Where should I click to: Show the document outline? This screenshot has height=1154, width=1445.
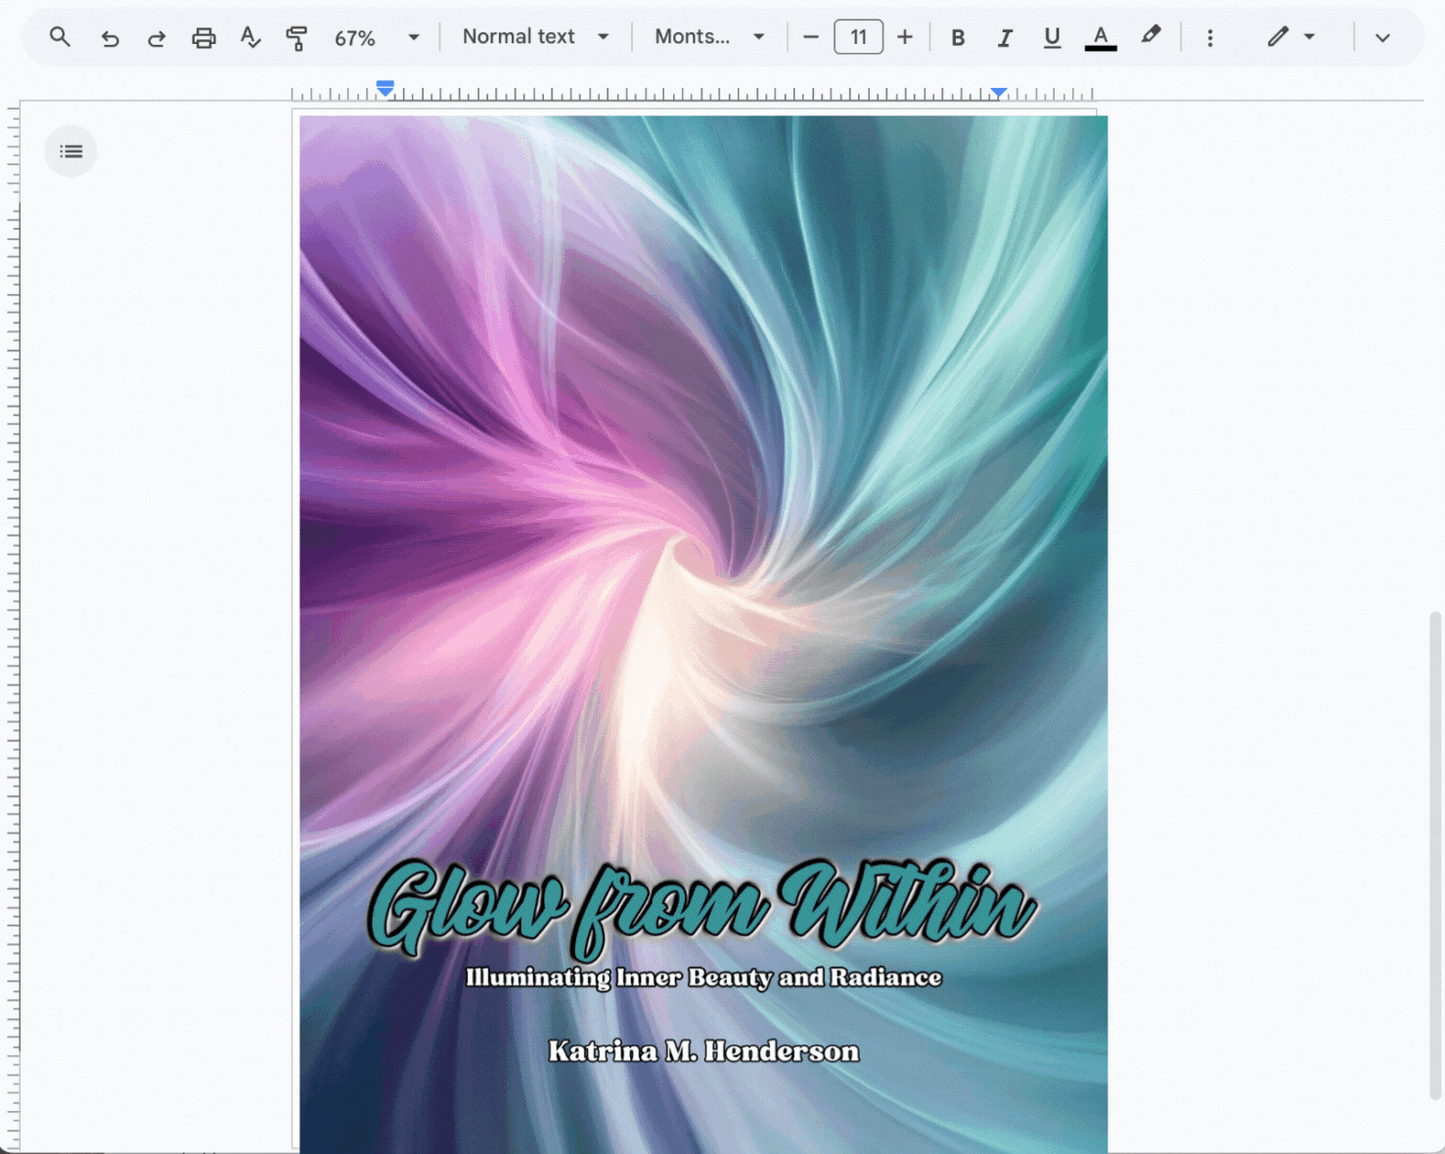click(x=70, y=151)
